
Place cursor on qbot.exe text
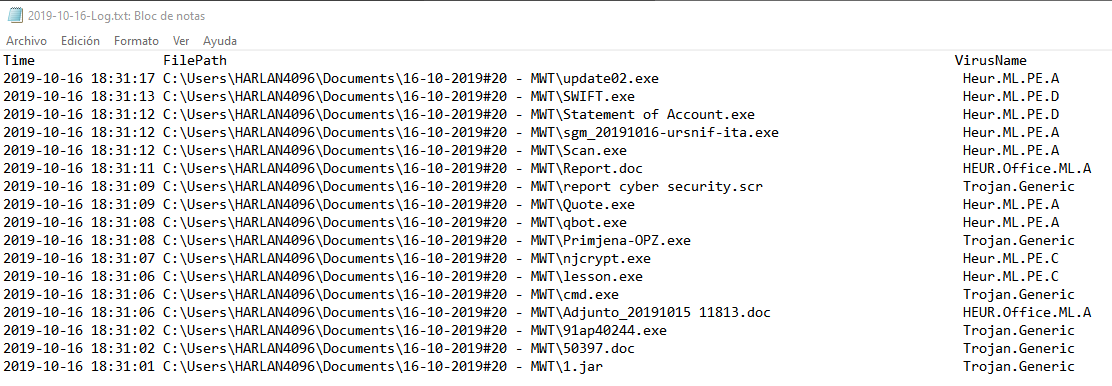coord(594,223)
